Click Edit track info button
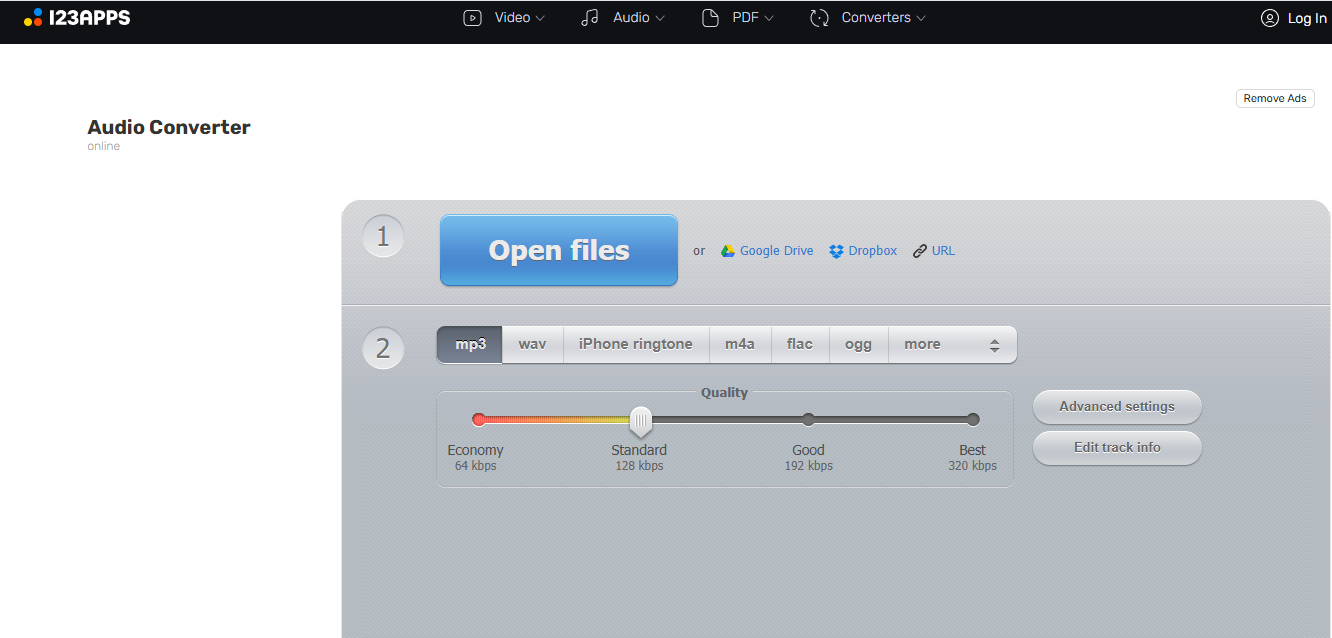The width and height of the screenshot is (1332, 638). pyautogui.click(x=1117, y=448)
